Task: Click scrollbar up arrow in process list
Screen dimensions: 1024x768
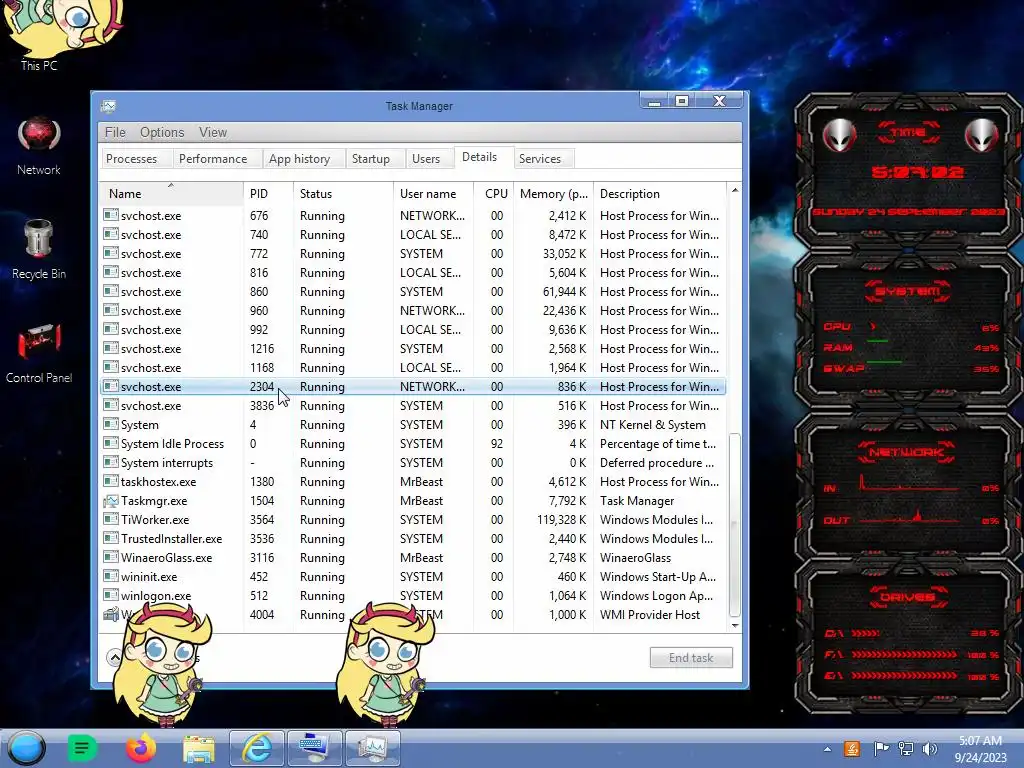Action: (x=735, y=190)
